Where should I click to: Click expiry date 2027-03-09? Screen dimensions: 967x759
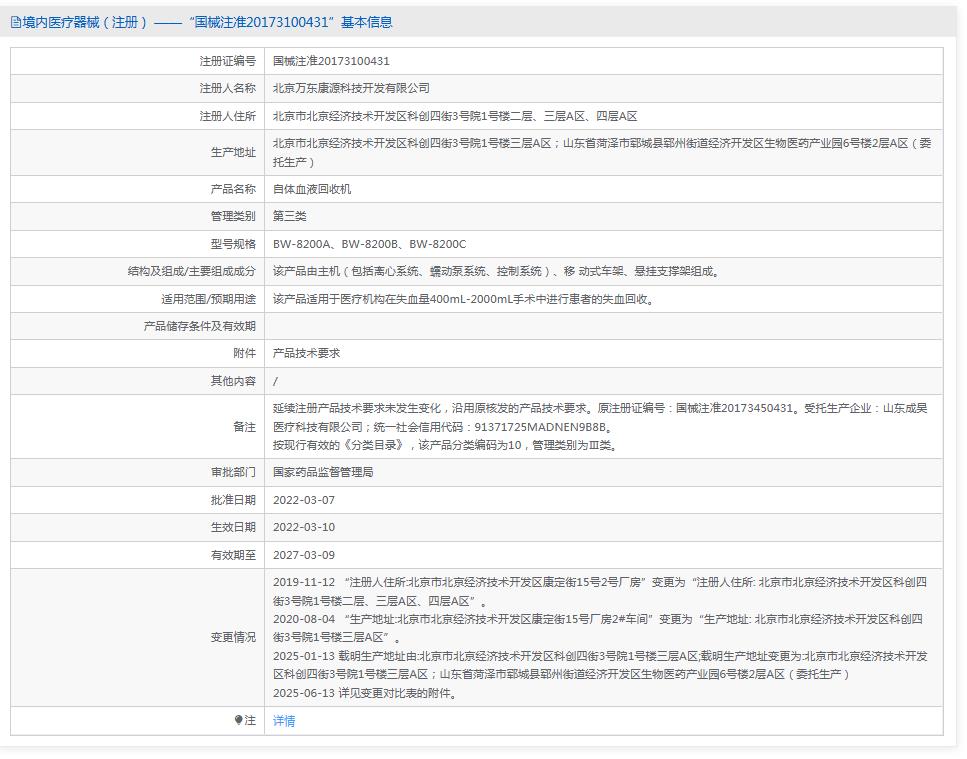(x=303, y=555)
